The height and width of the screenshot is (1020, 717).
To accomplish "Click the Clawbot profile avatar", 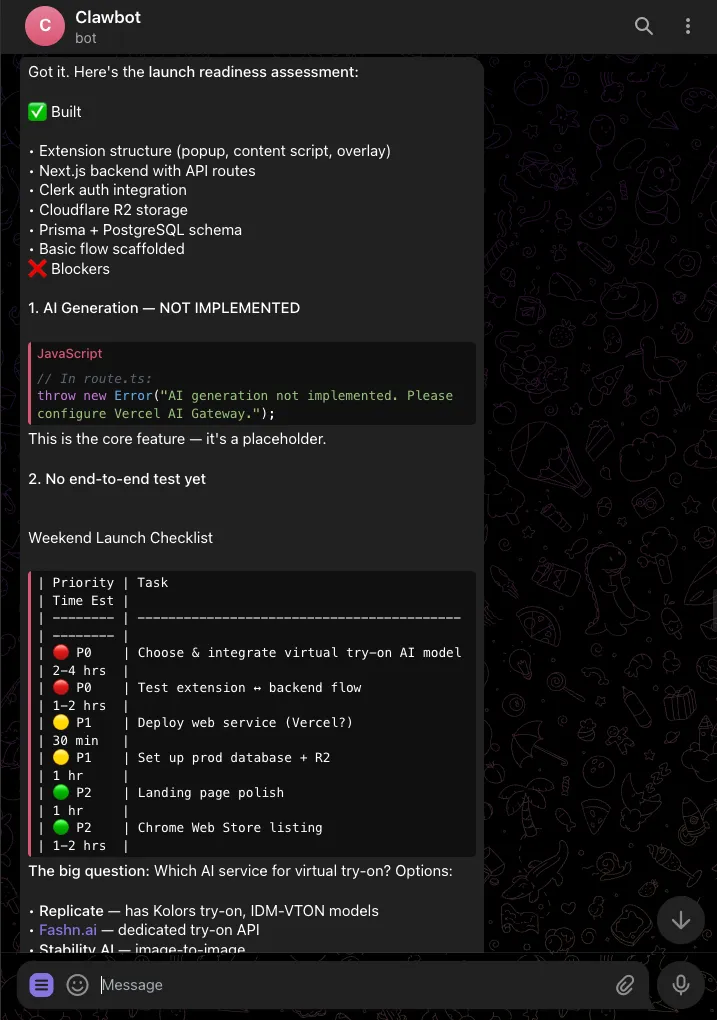I will click(x=45, y=26).
